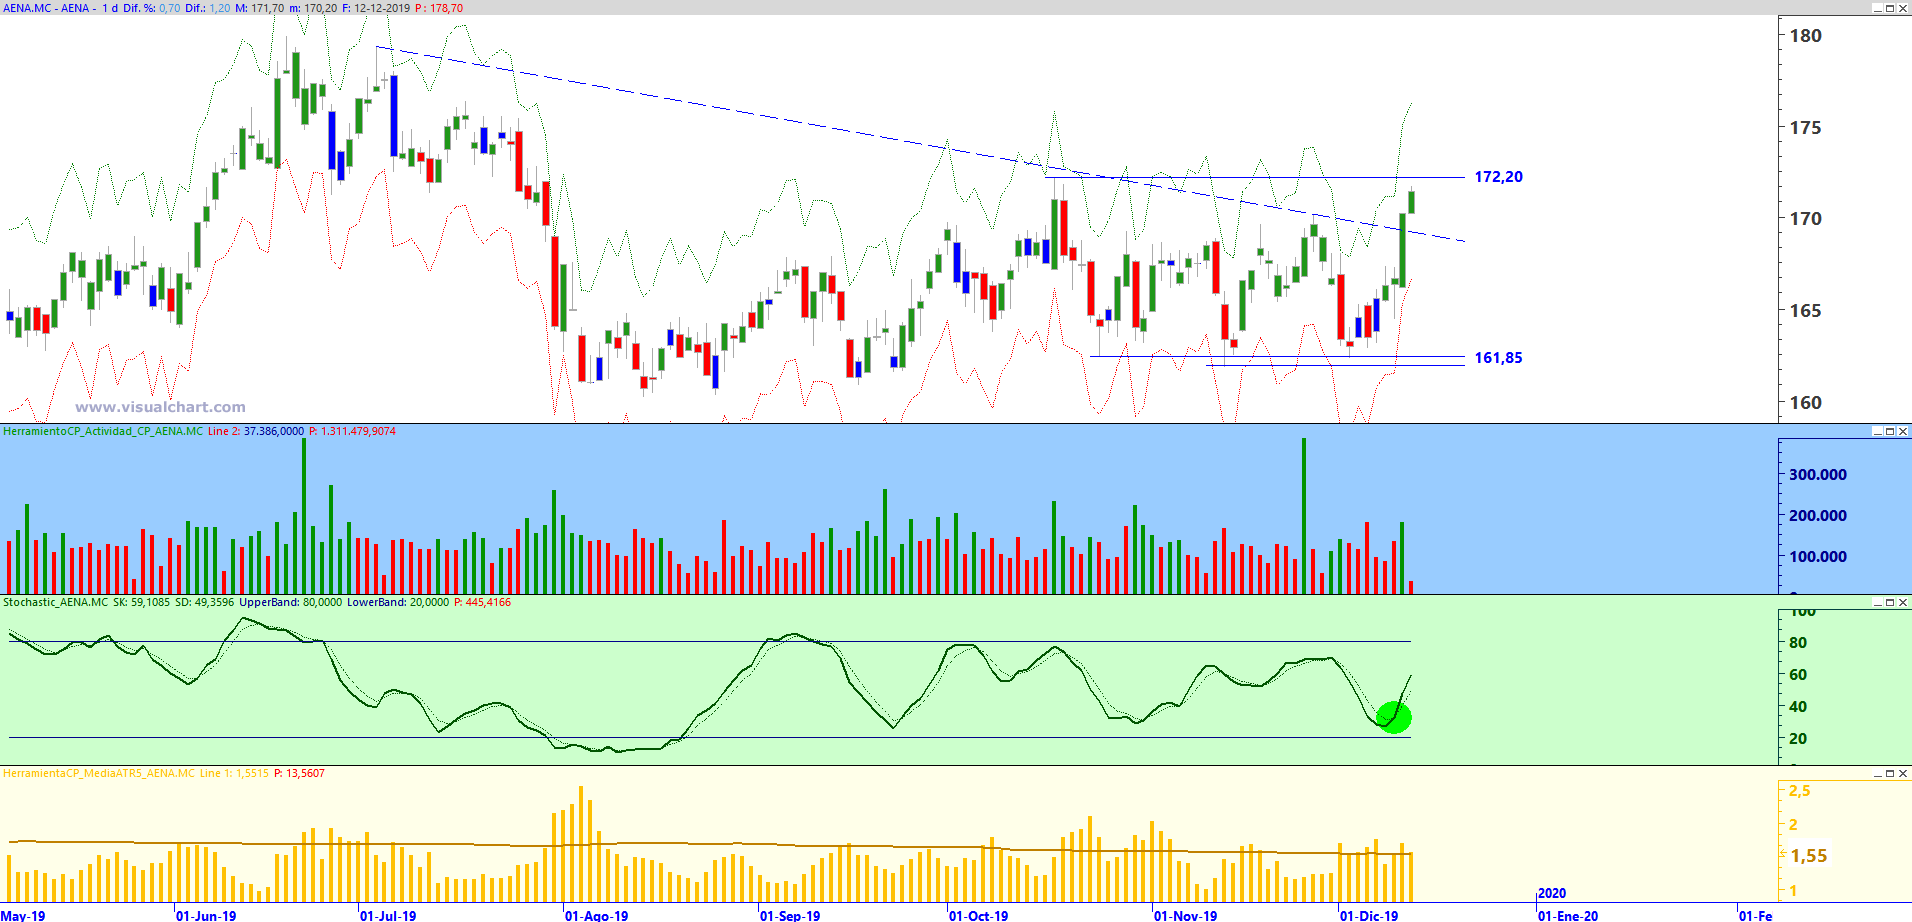Maximize the MediaATR5 indicator pane
Image resolution: width=1912 pixels, height=922 pixels.
1890,773
